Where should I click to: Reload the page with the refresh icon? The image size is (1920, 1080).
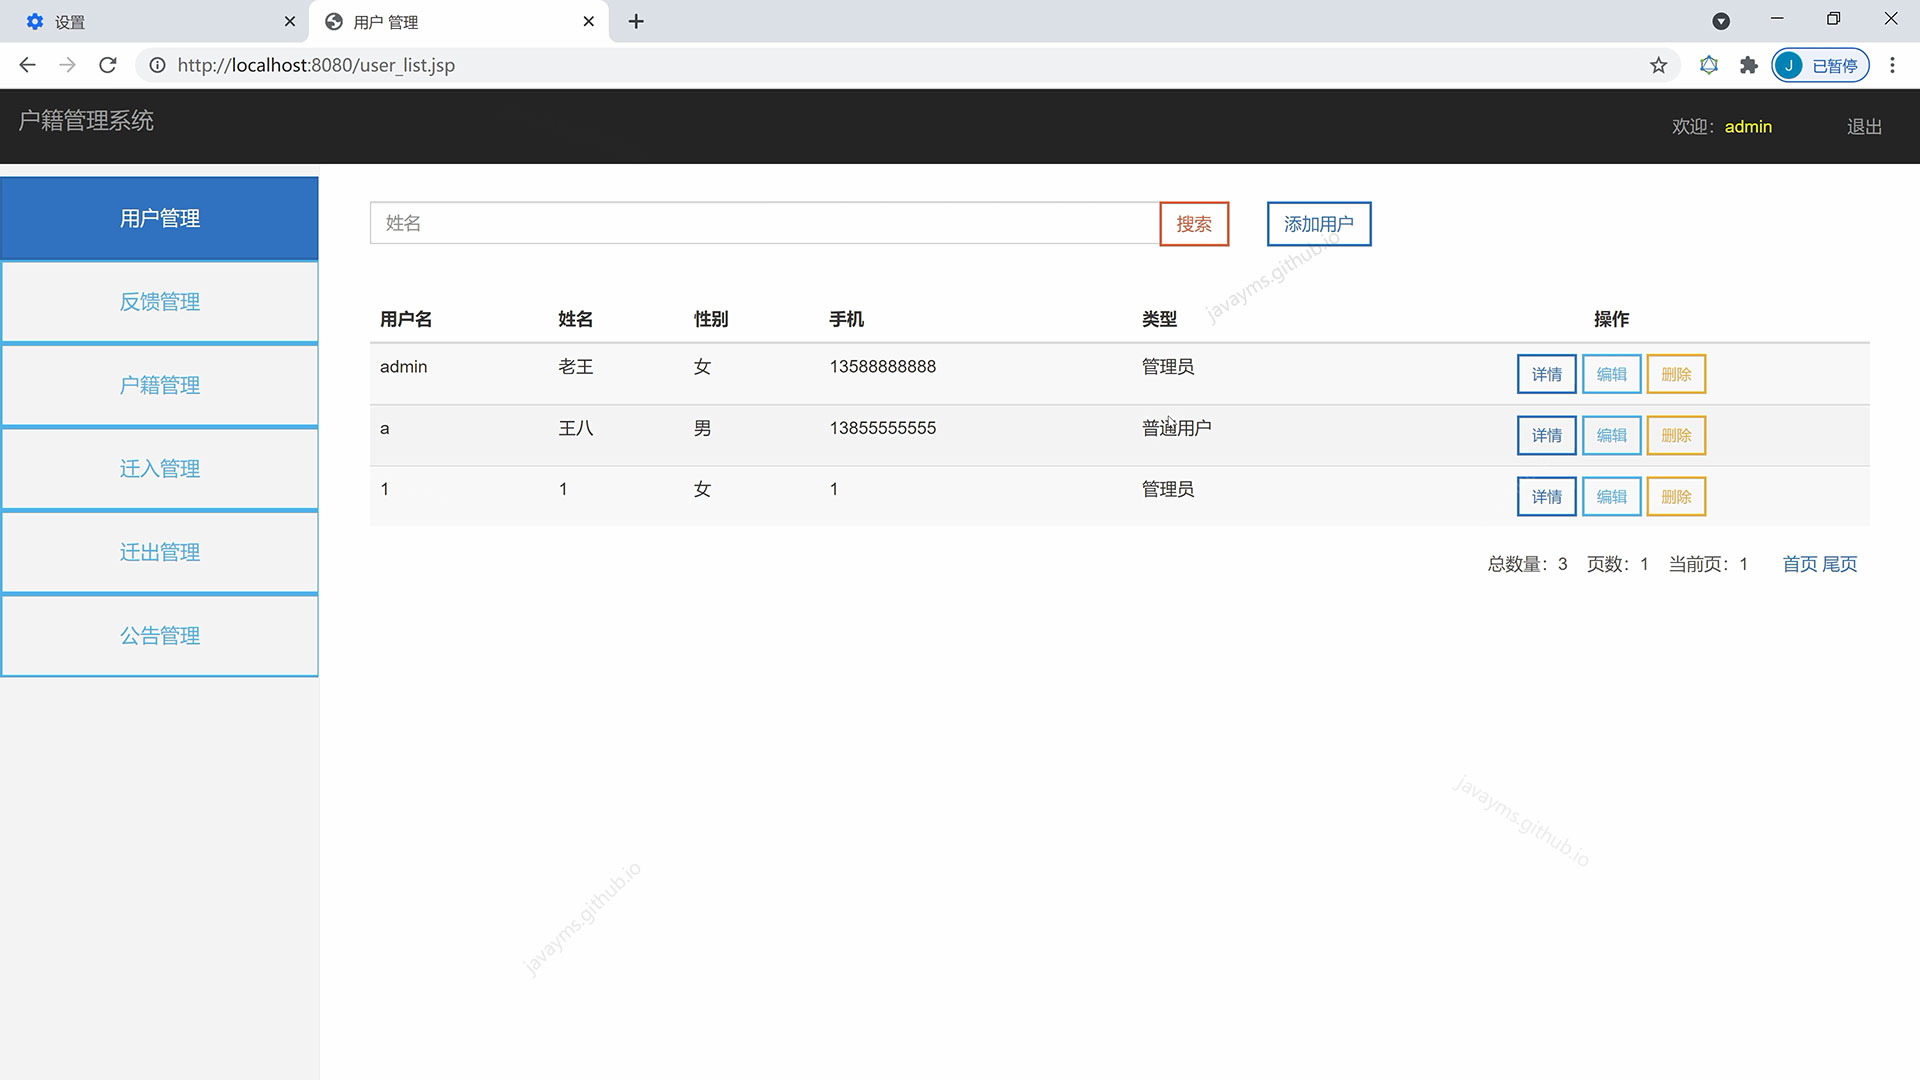tap(108, 65)
